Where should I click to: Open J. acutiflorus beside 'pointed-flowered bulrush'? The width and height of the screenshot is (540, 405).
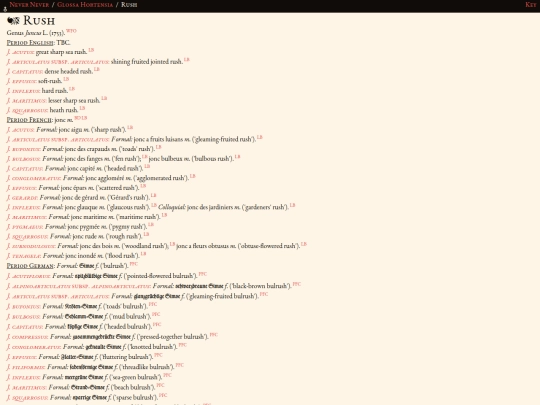click(x=29, y=276)
